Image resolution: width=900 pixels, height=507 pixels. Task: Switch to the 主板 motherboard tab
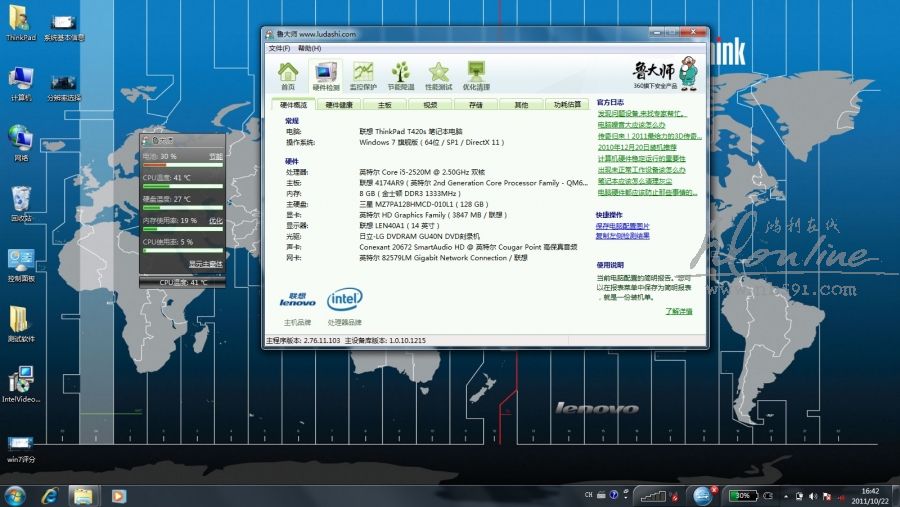point(384,105)
